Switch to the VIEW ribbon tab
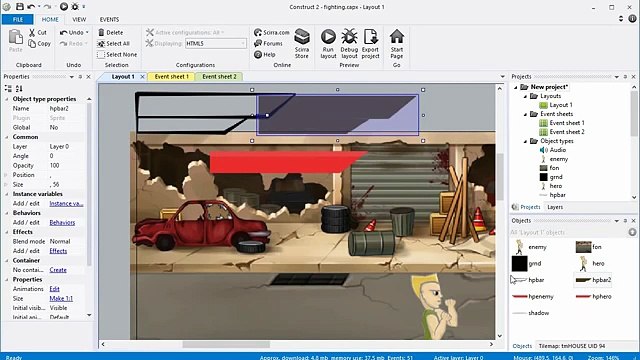This screenshot has height=360, width=640. tap(79, 19)
